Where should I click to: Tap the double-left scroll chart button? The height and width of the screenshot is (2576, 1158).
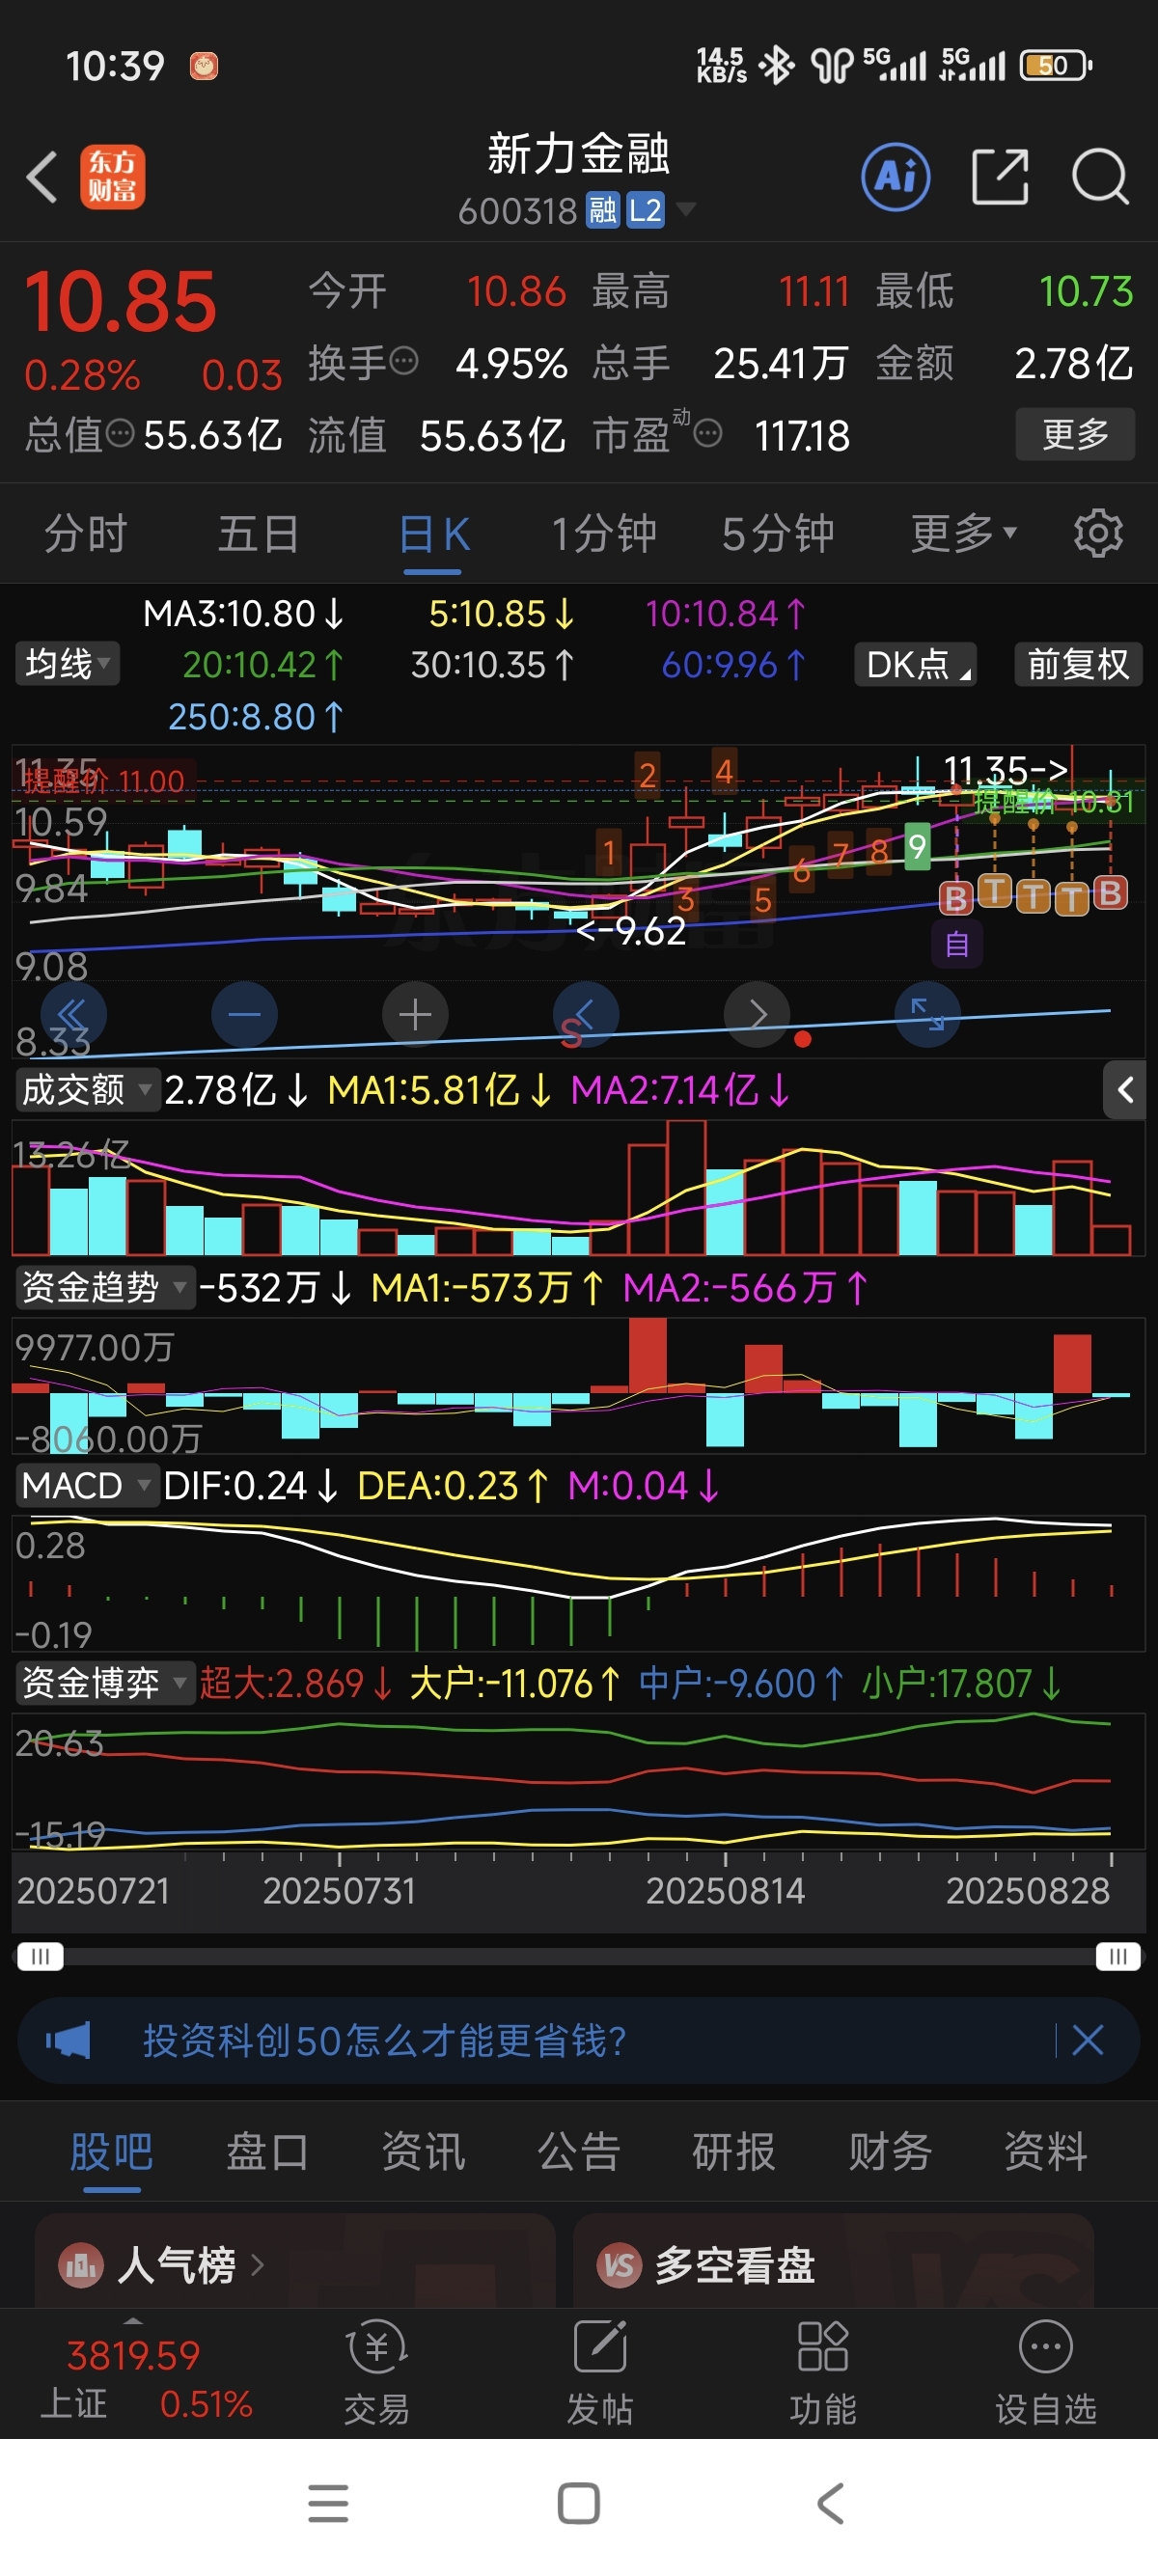point(73,1015)
